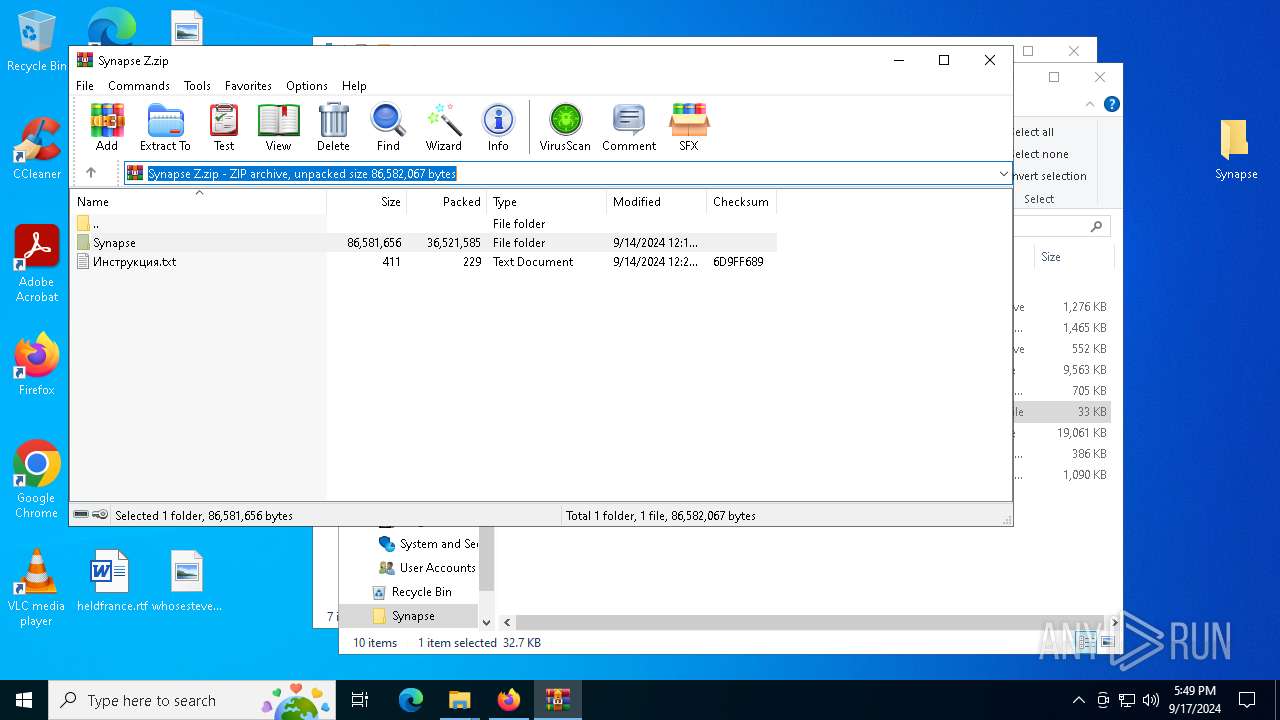
Task: Select the heldfrance.rtf desktop file
Action: point(111,581)
